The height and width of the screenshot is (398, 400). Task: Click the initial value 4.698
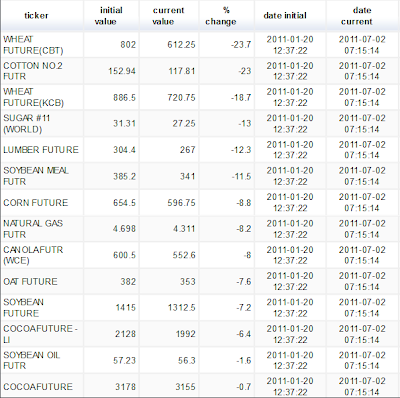124,229
